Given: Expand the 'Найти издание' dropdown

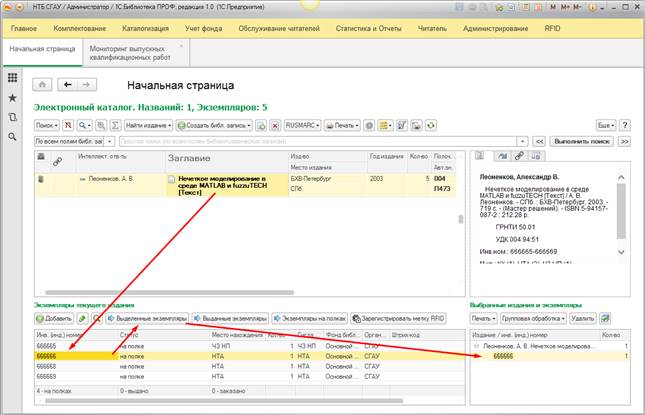Looking at the screenshot, I should click(x=146, y=126).
